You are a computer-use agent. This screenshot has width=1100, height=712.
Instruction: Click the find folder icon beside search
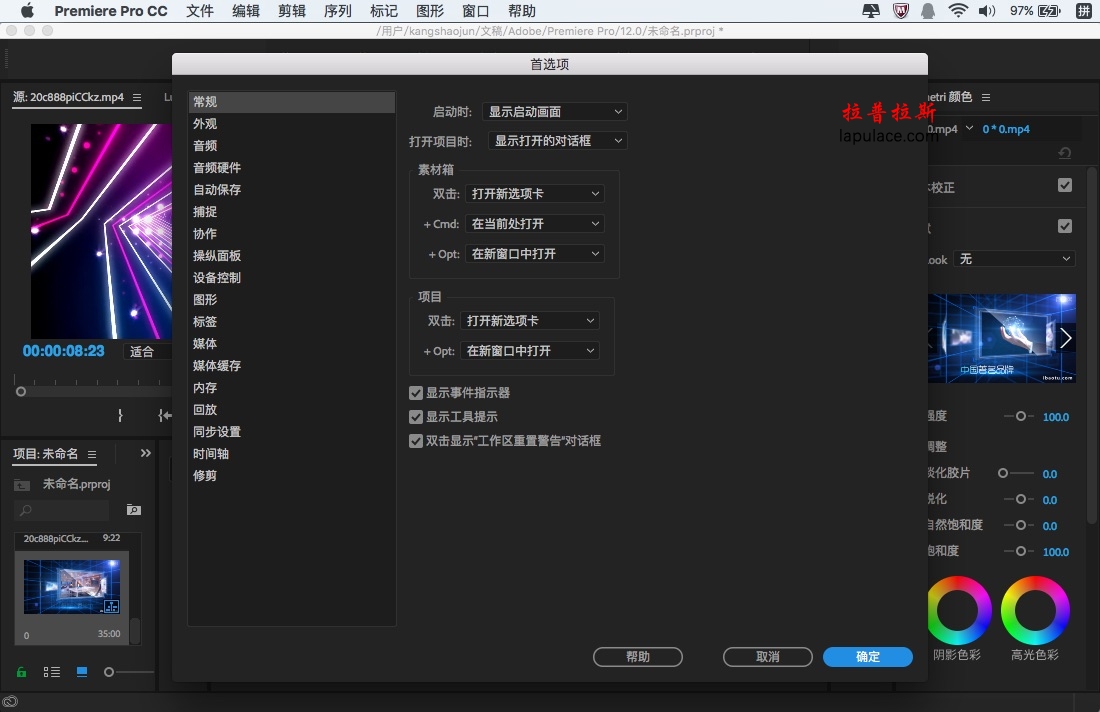coord(133,510)
